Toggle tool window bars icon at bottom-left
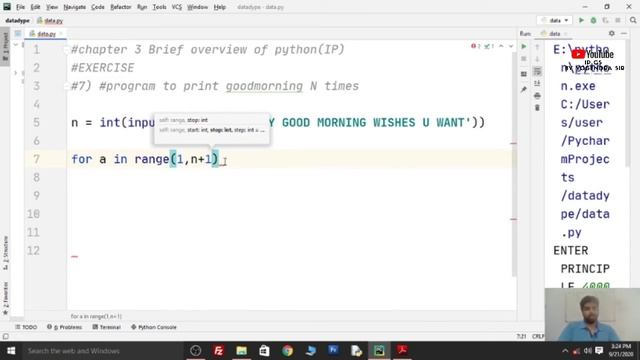 click(5, 337)
